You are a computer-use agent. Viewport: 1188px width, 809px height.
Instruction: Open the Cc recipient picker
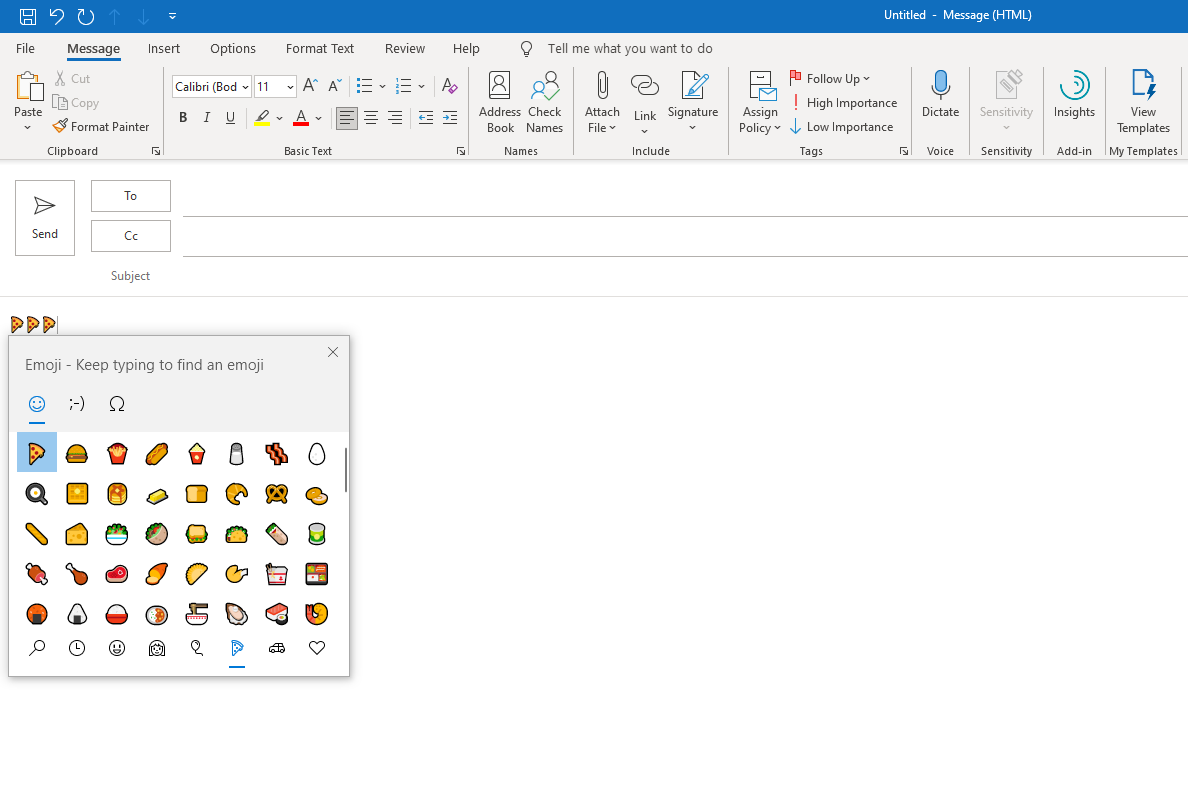pyautogui.click(x=130, y=235)
